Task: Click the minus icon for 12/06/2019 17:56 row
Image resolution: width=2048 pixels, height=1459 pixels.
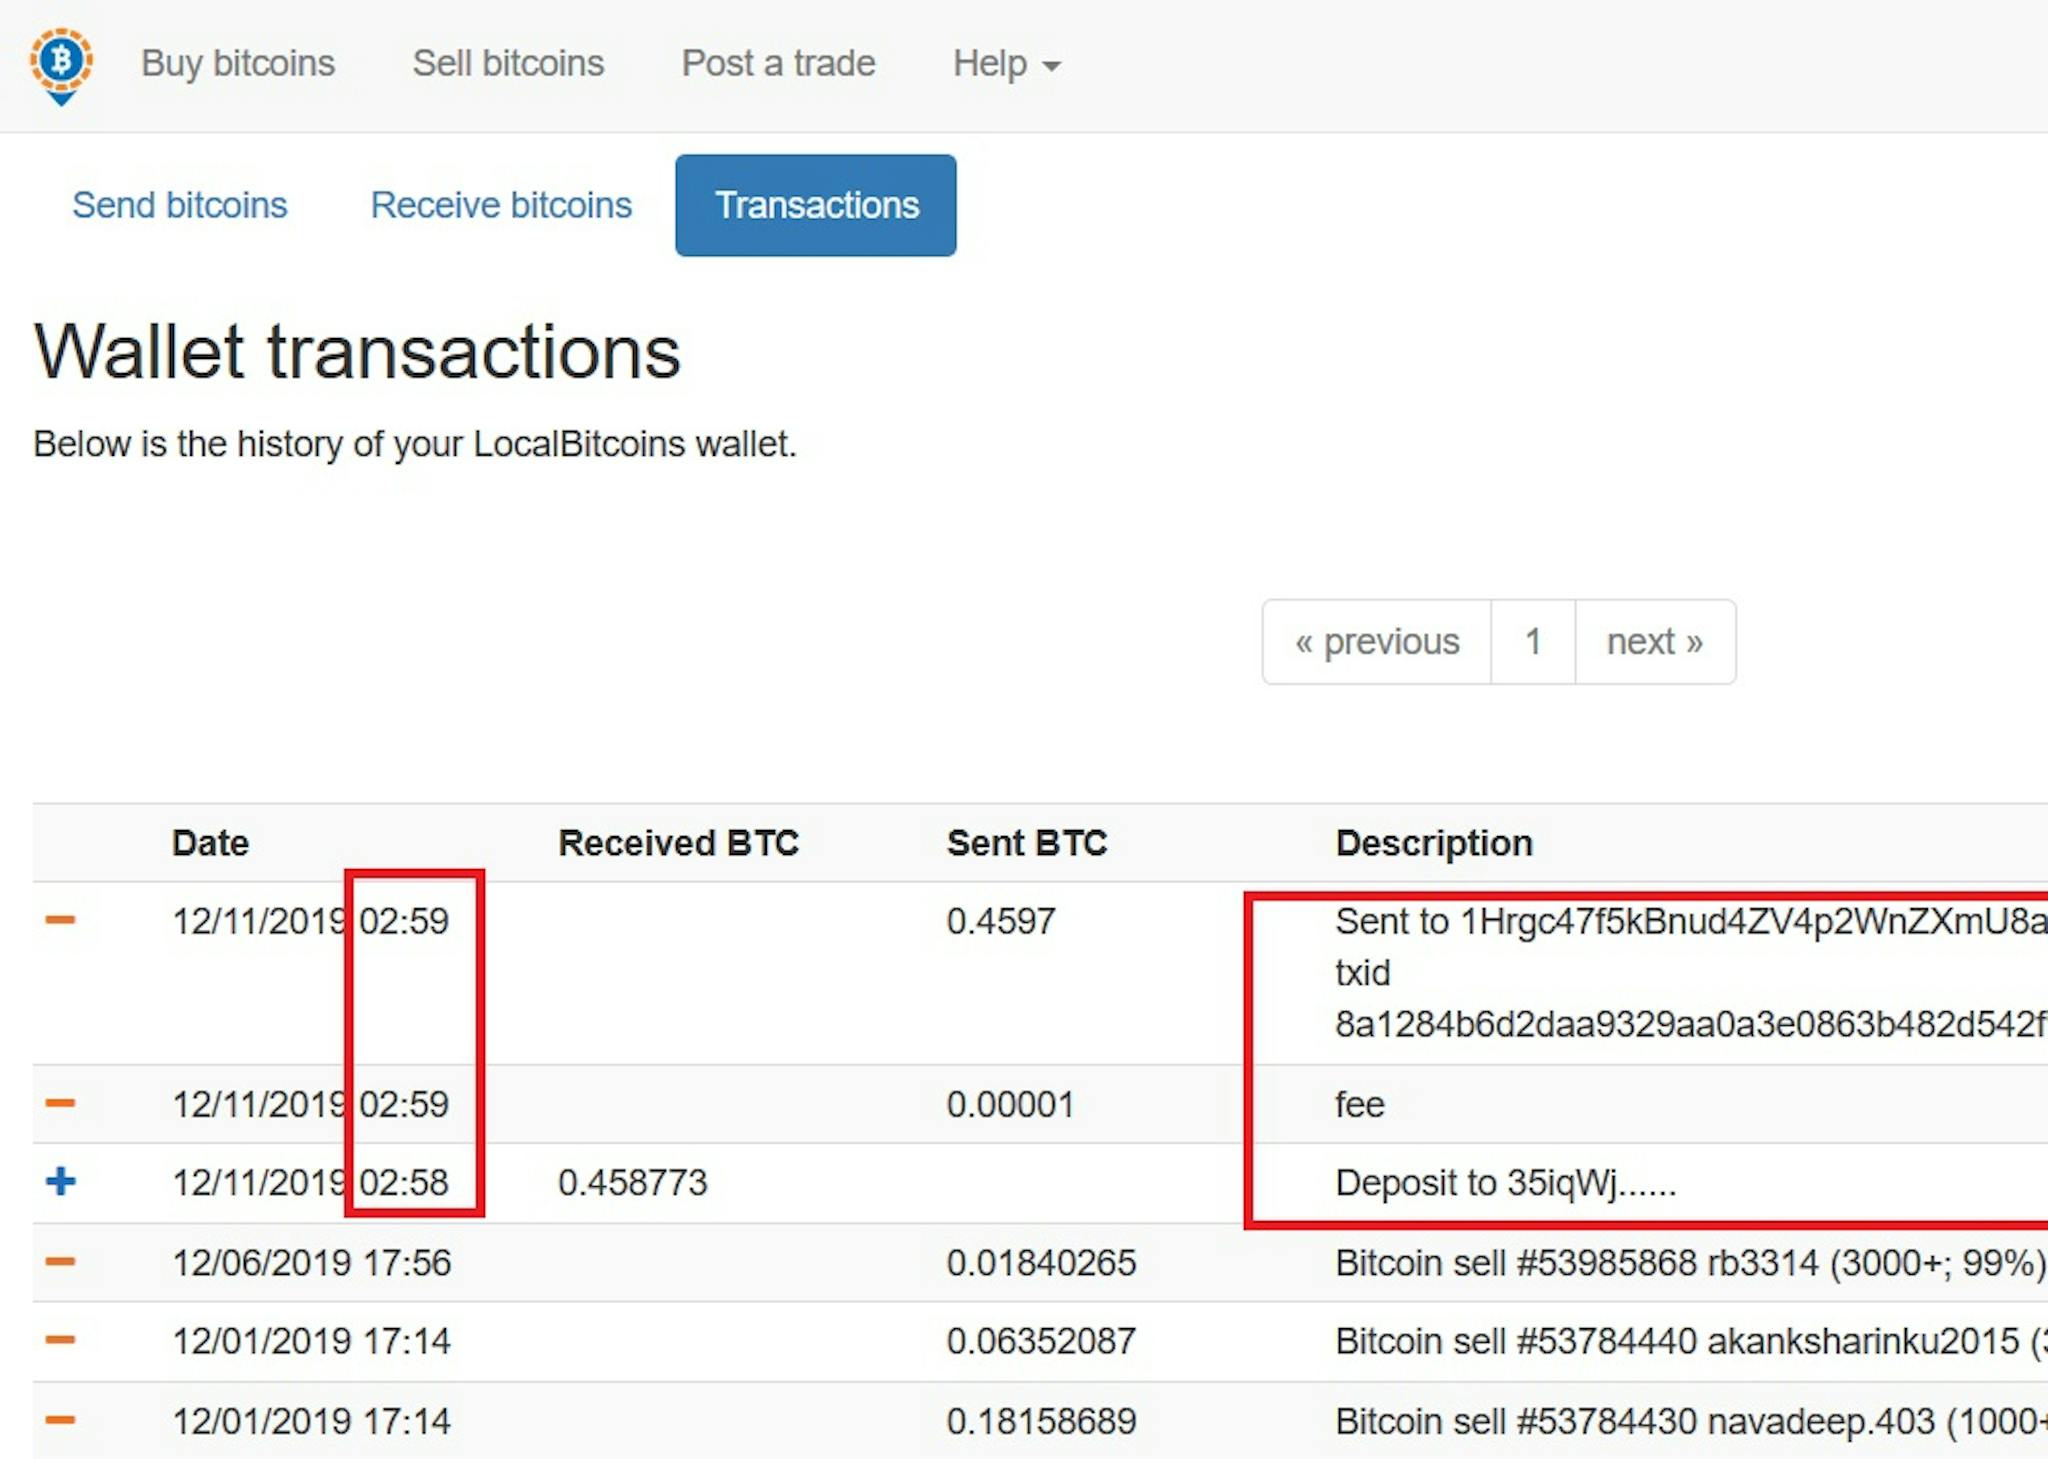Action: pos(60,1262)
